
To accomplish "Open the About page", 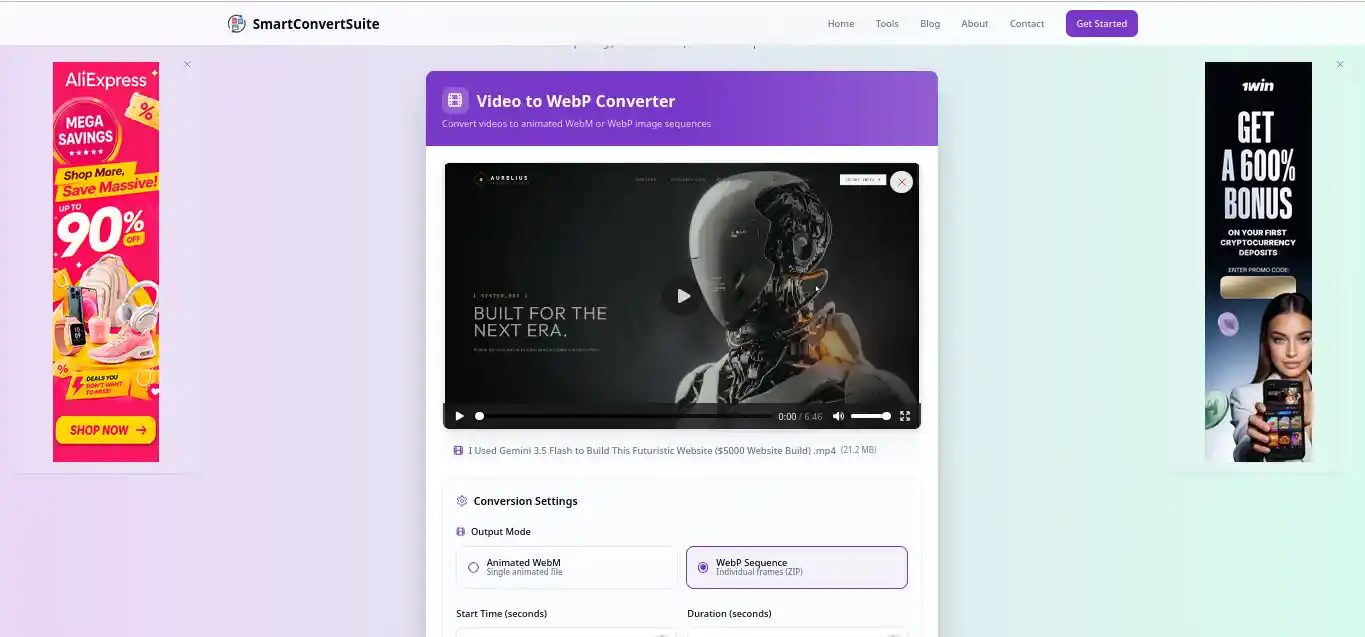I will click(x=975, y=24).
